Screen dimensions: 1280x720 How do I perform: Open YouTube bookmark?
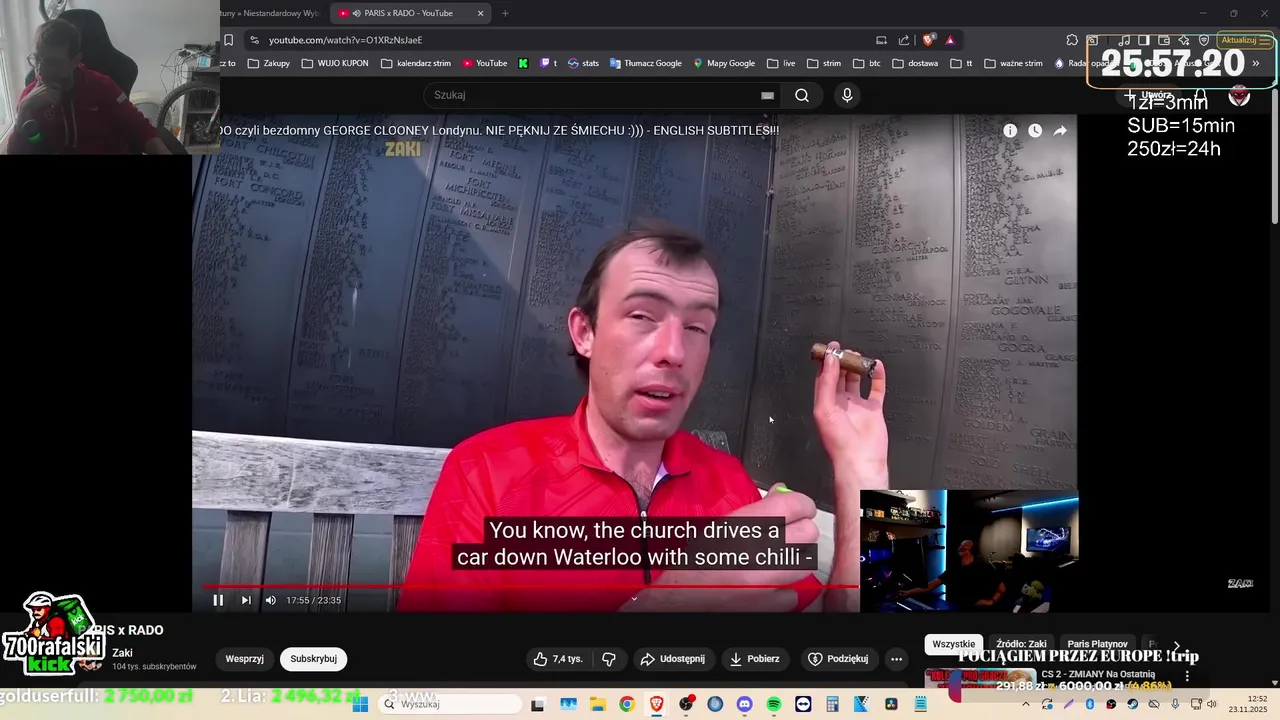point(485,63)
